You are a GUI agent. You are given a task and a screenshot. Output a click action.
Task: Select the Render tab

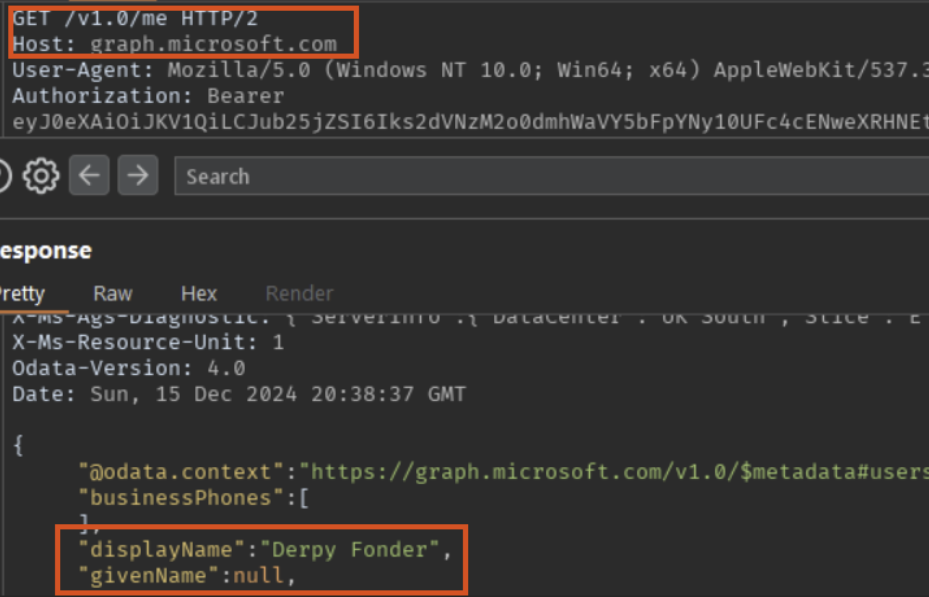(299, 294)
